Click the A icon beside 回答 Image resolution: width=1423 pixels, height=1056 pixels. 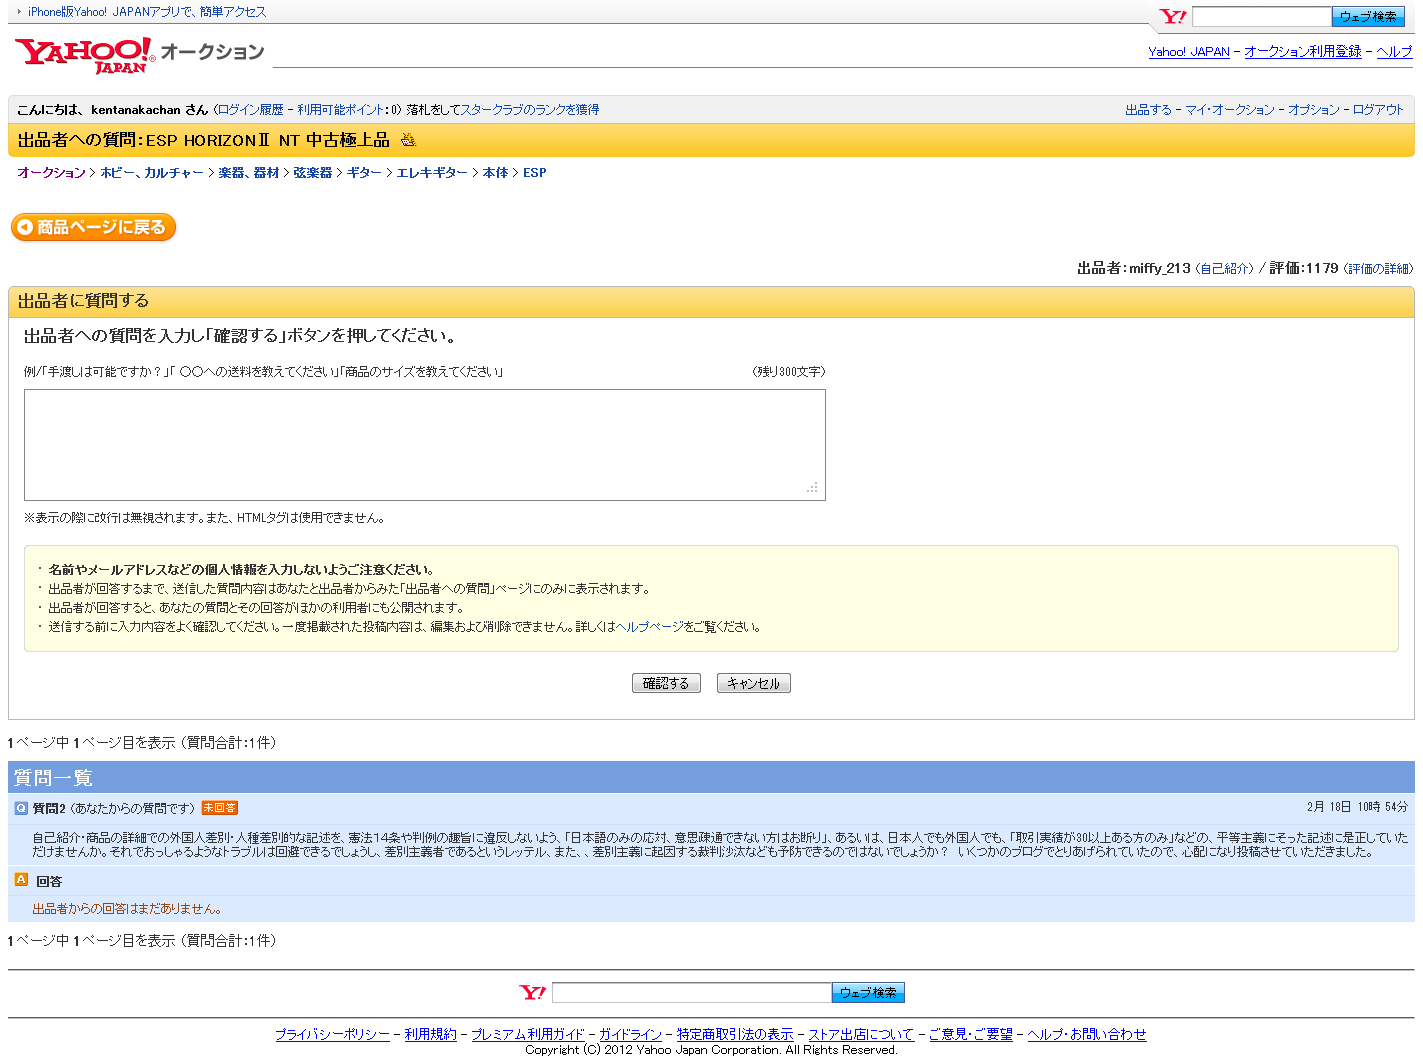21,880
